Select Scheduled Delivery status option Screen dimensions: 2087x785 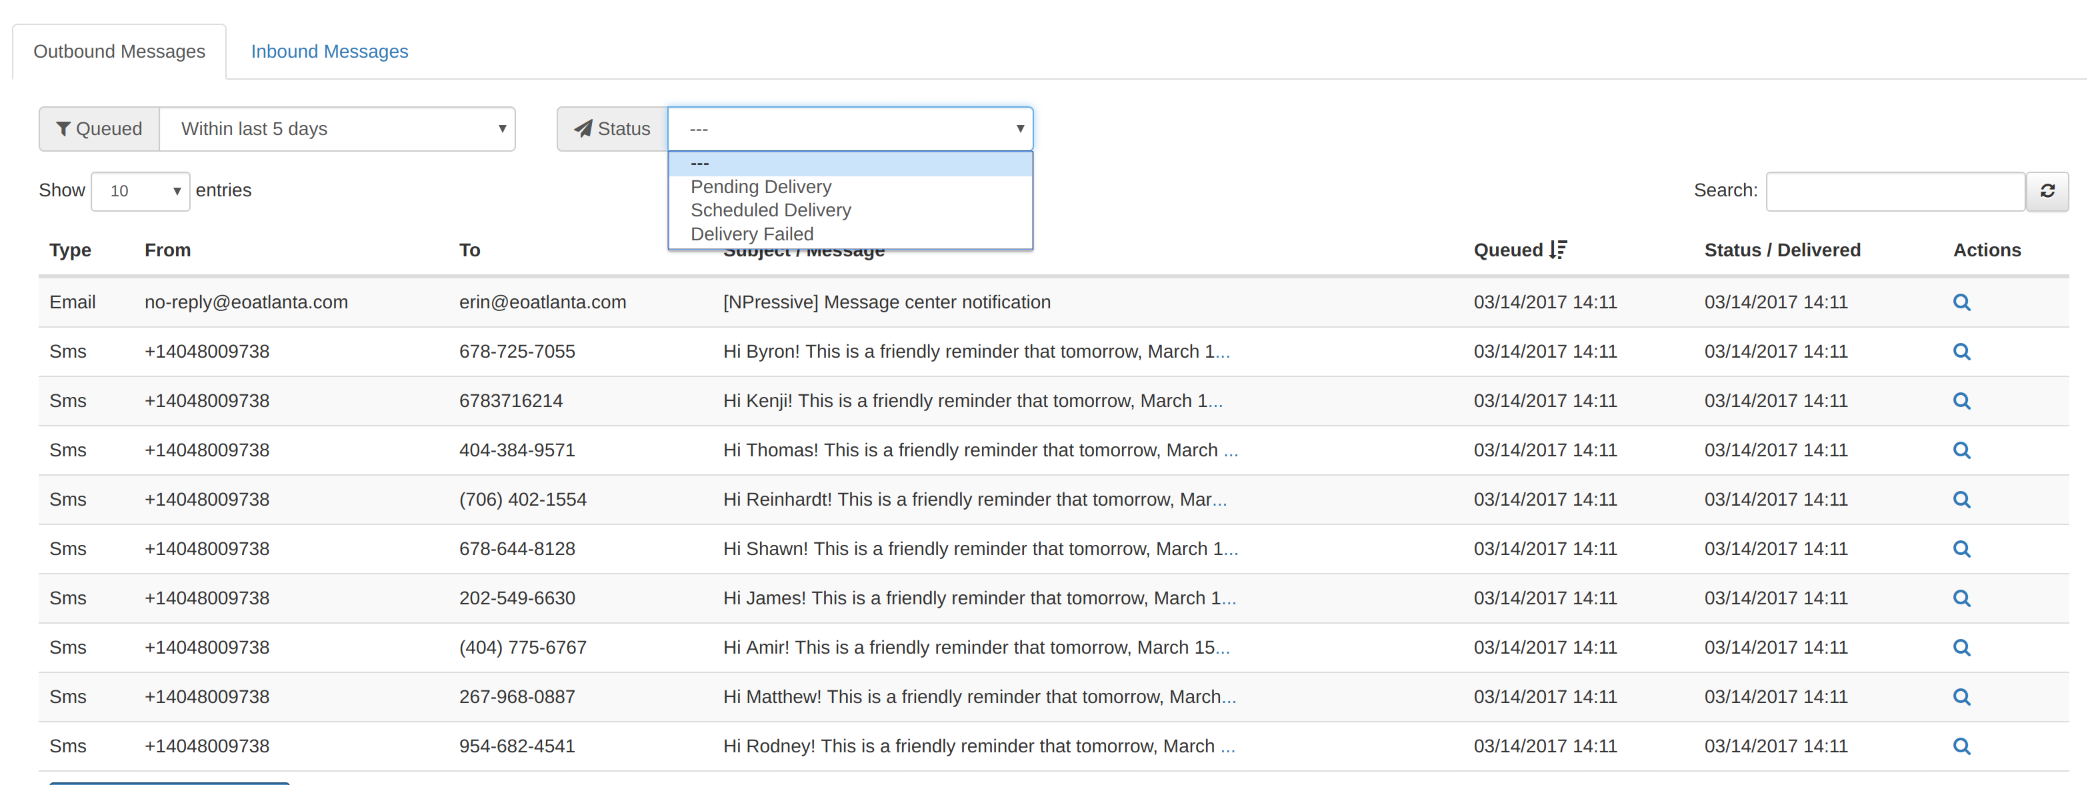tap(850, 210)
